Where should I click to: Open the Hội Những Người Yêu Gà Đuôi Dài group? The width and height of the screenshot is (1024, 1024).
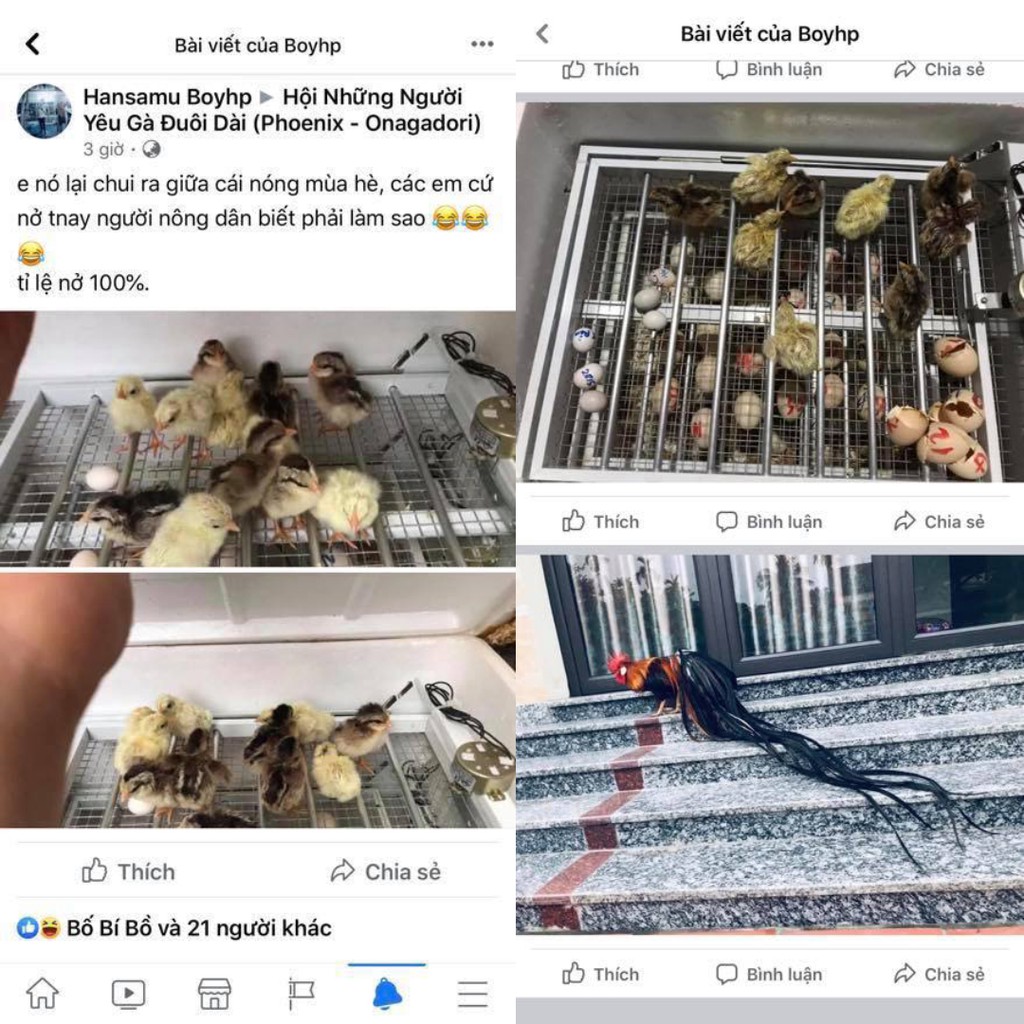(x=281, y=110)
